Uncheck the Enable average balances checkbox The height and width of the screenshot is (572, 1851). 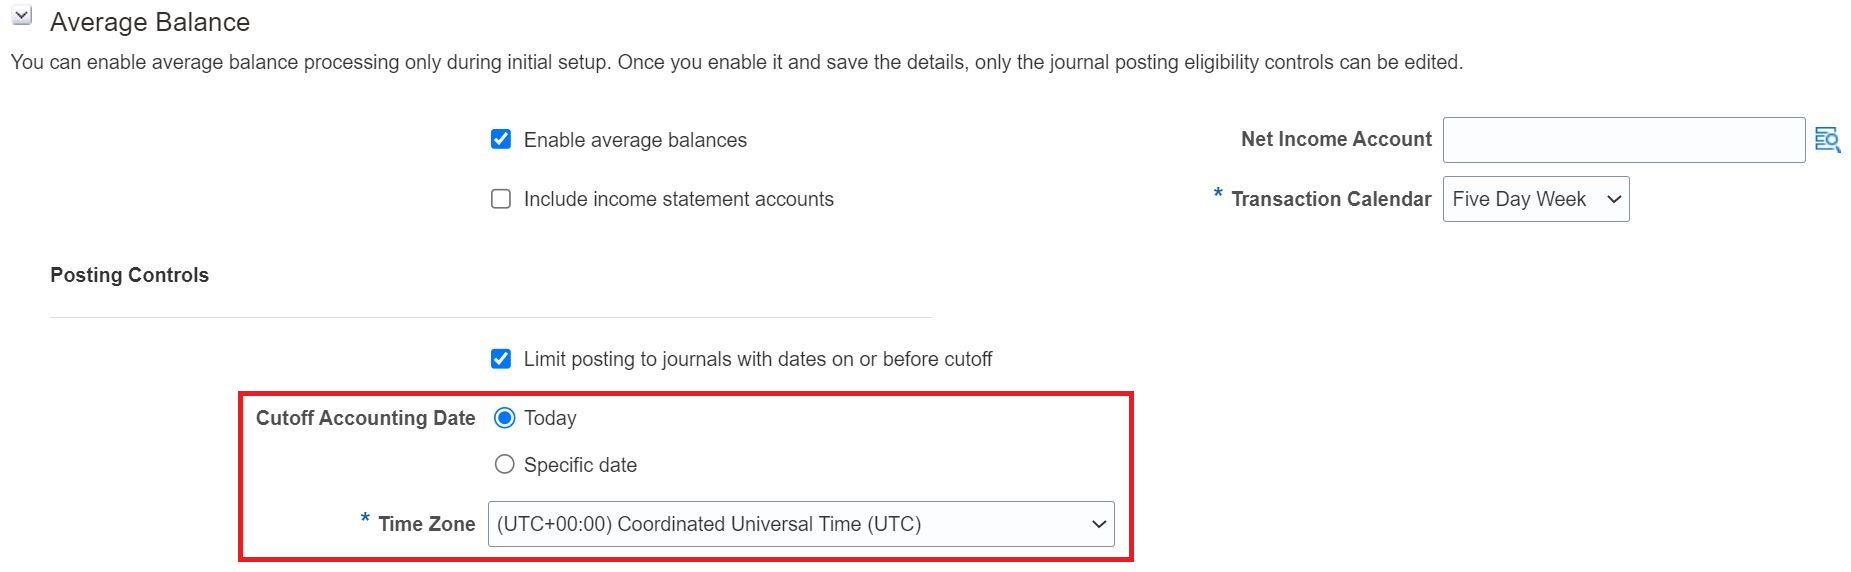point(501,140)
